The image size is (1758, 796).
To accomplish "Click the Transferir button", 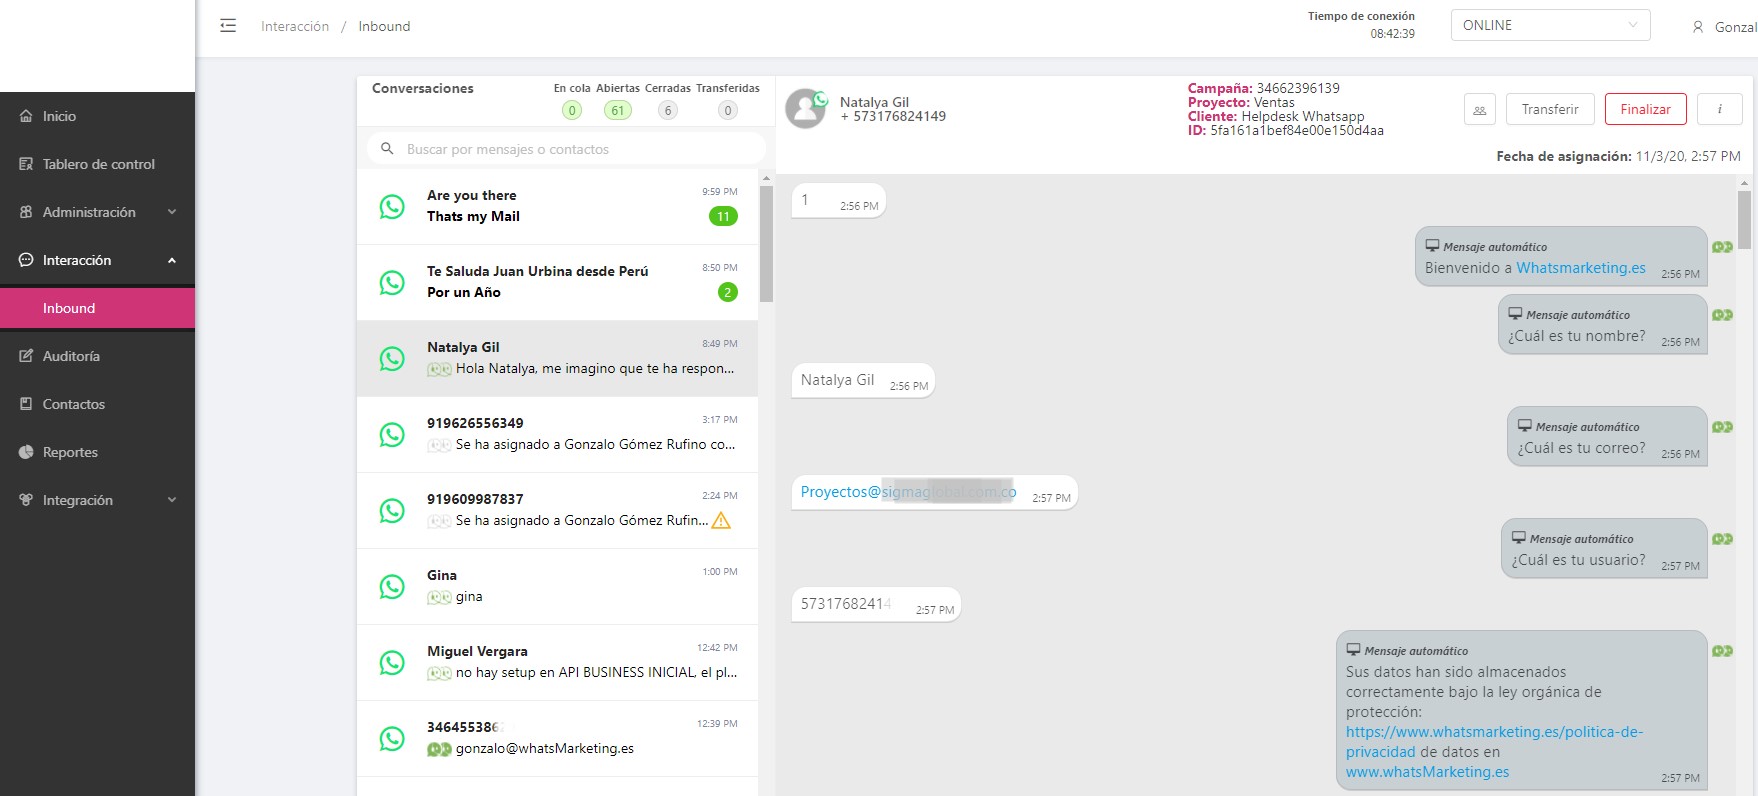I will [1550, 109].
